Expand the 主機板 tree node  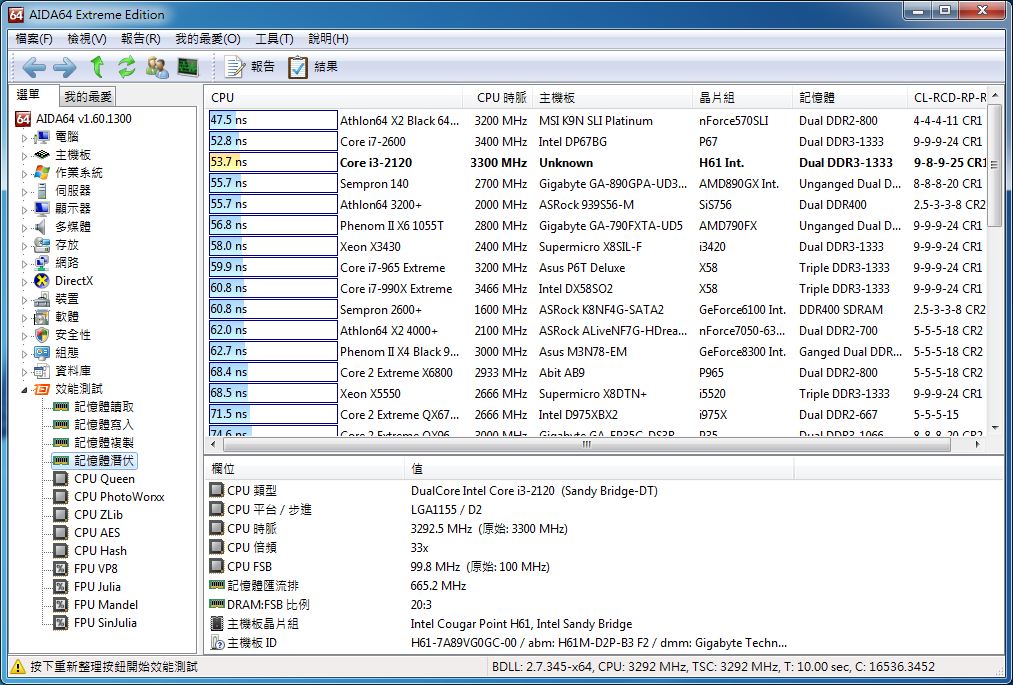(x=25, y=155)
